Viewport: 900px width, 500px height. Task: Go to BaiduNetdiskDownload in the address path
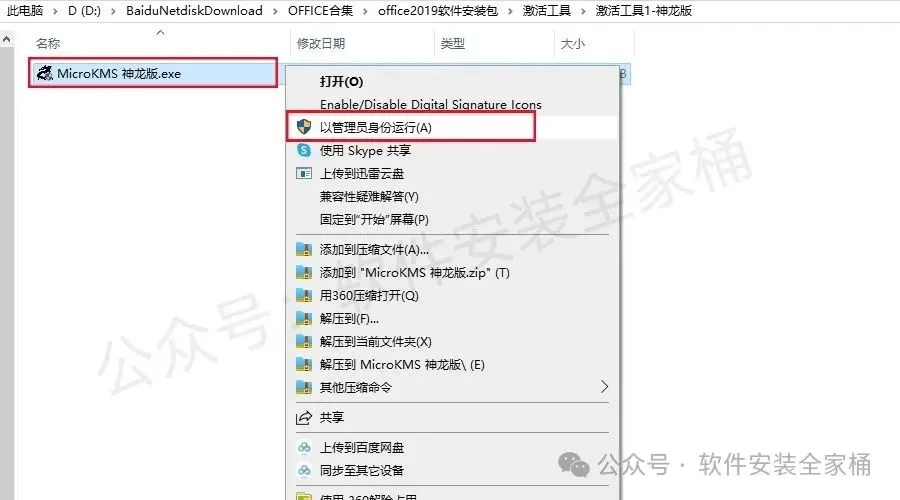pyautogui.click(x=195, y=11)
